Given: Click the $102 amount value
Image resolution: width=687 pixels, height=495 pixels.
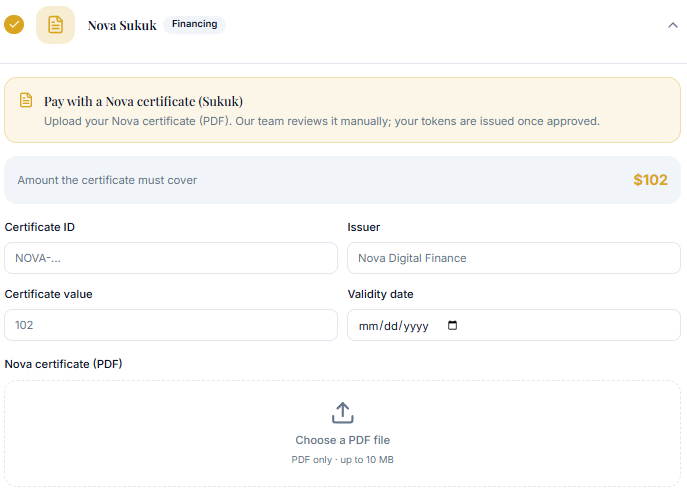Looking at the screenshot, I should point(650,180).
